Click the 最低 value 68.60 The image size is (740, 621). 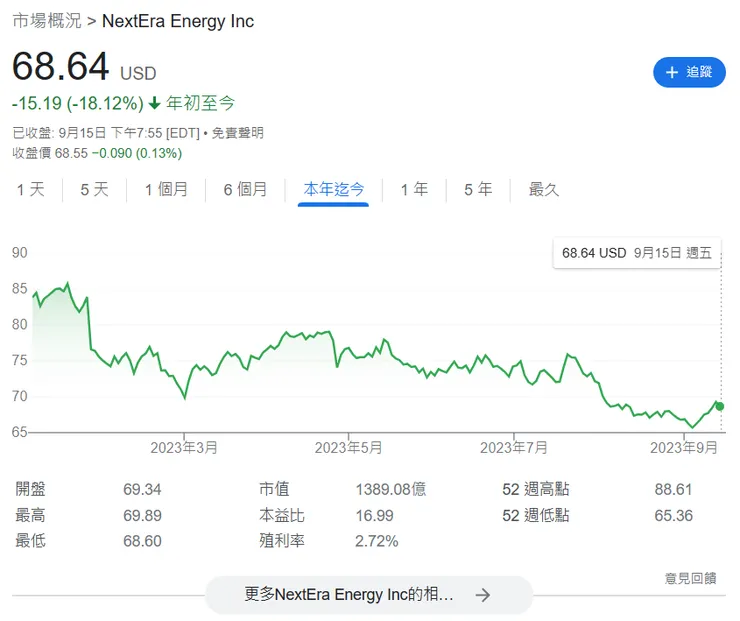(x=142, y=541)
